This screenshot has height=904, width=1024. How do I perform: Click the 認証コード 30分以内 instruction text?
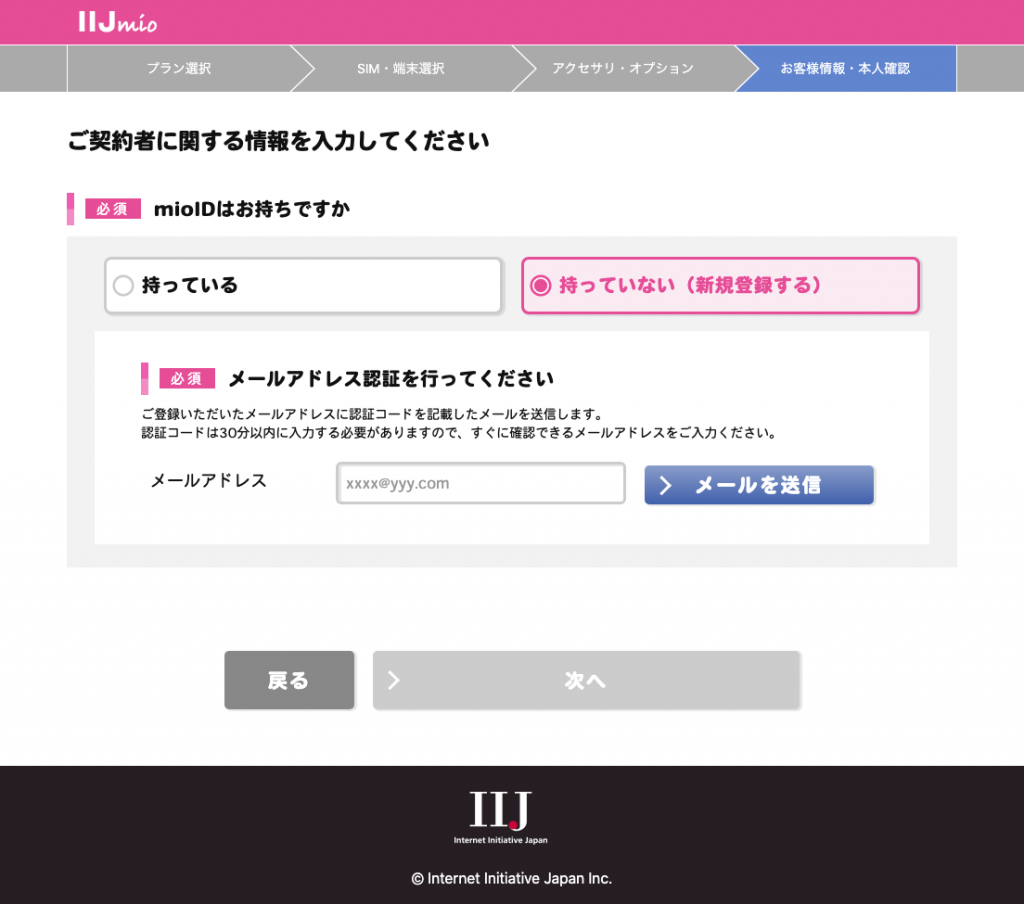tap(459, 433)
